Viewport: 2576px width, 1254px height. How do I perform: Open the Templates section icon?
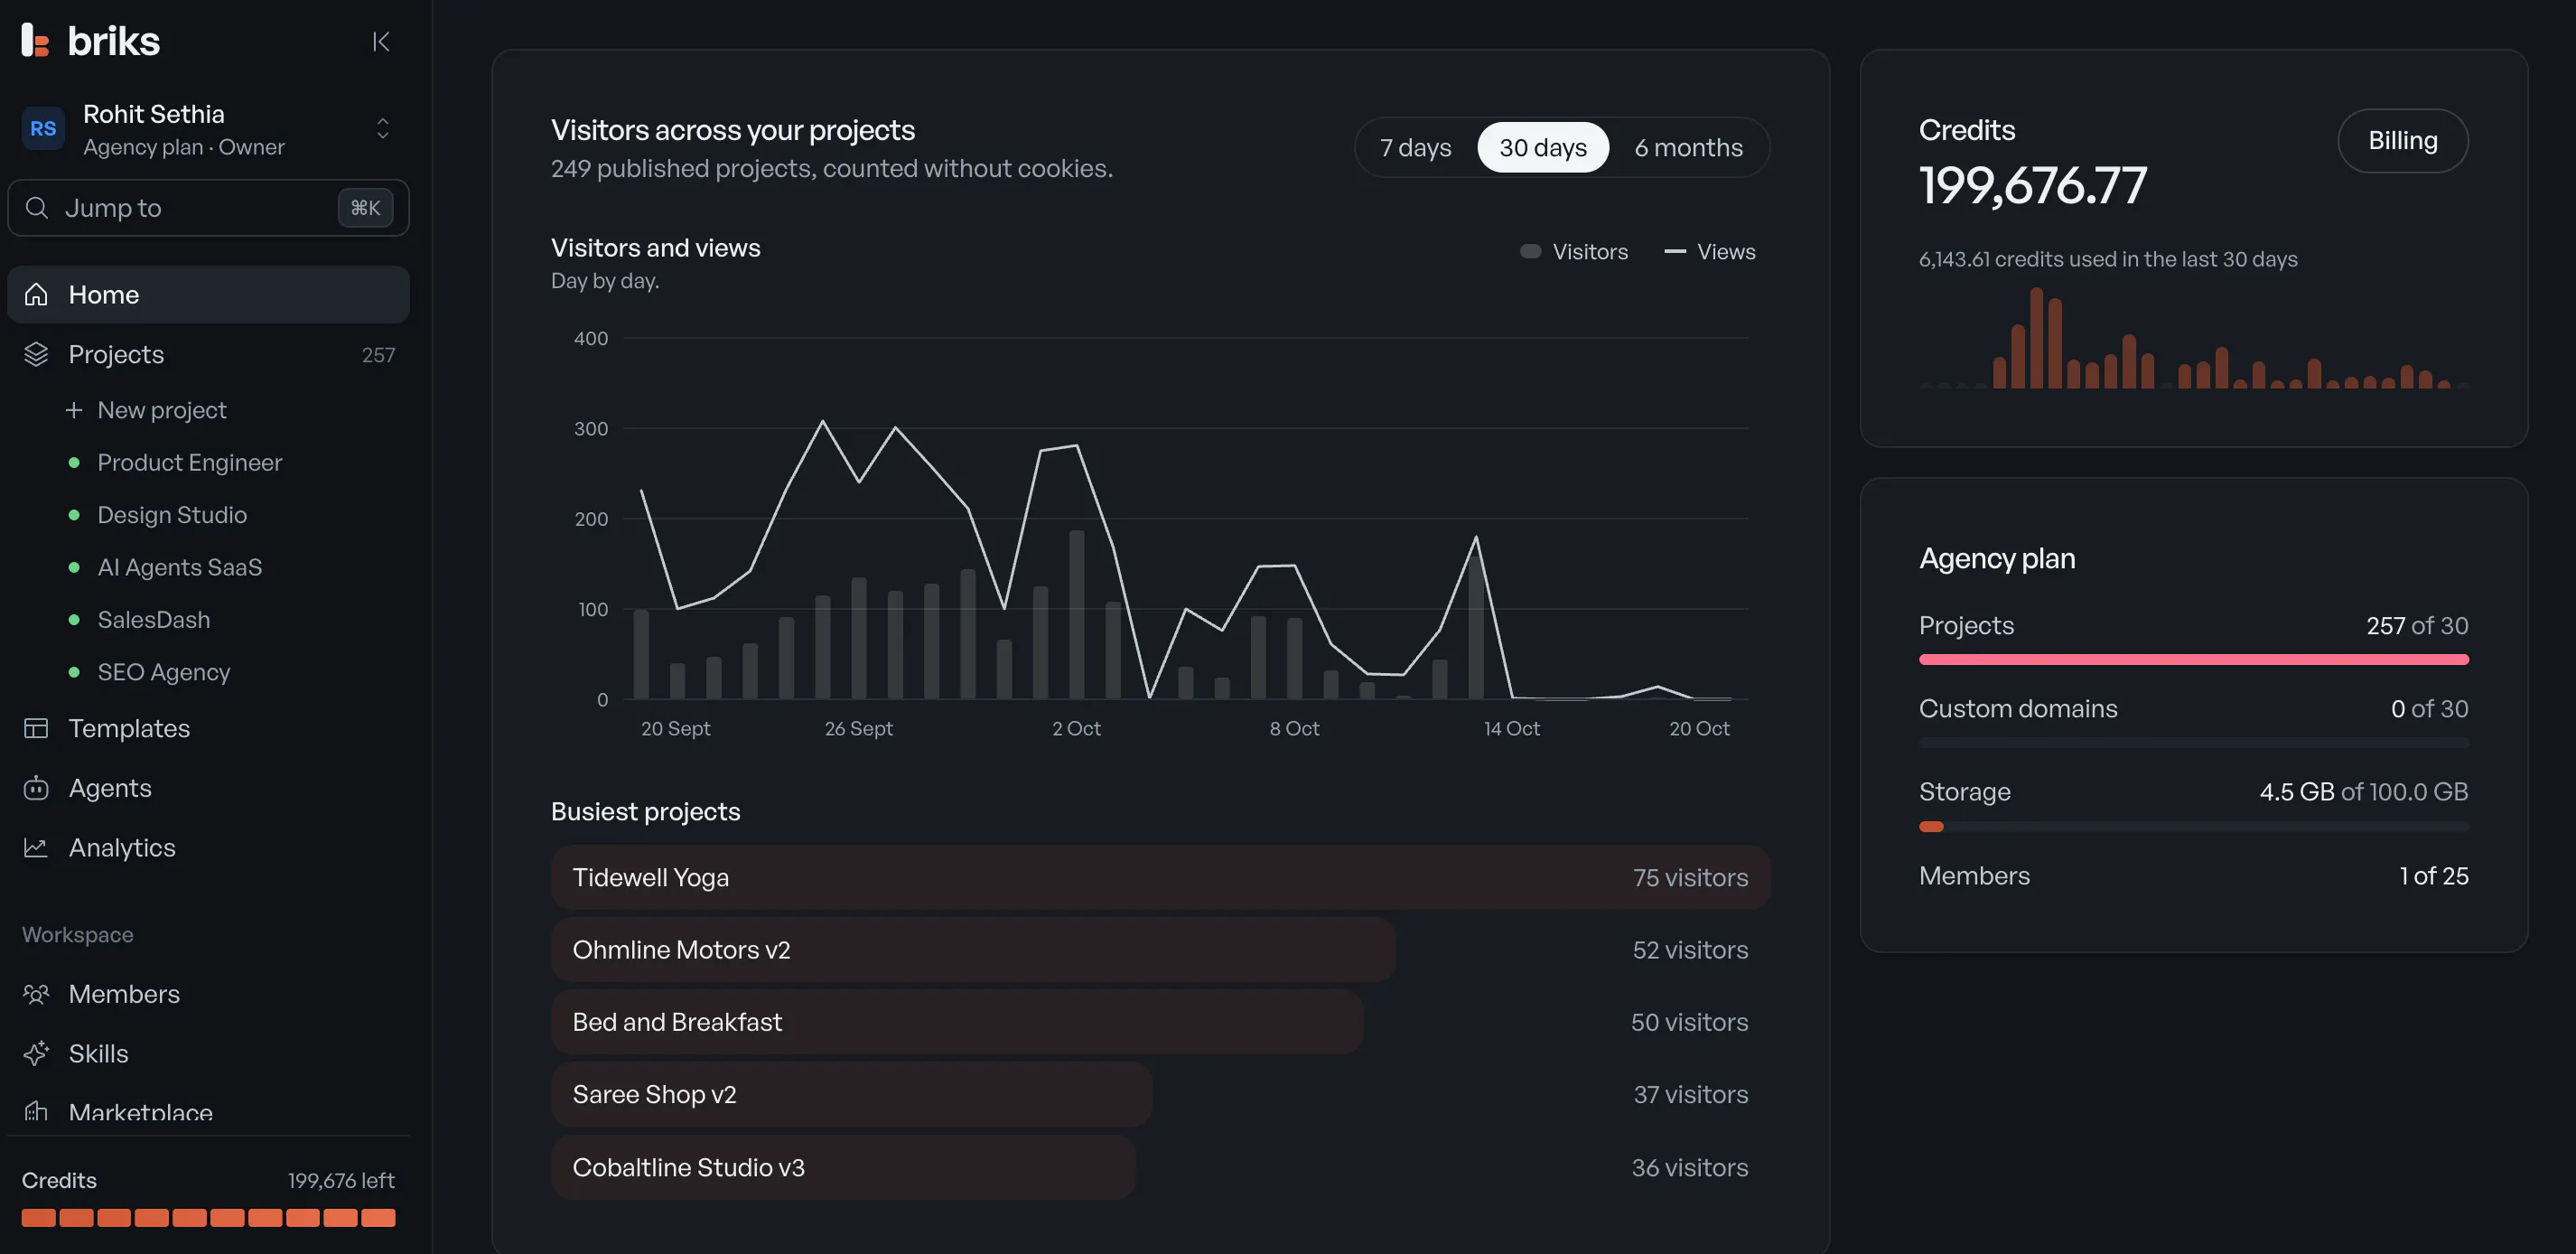[36, 728]
